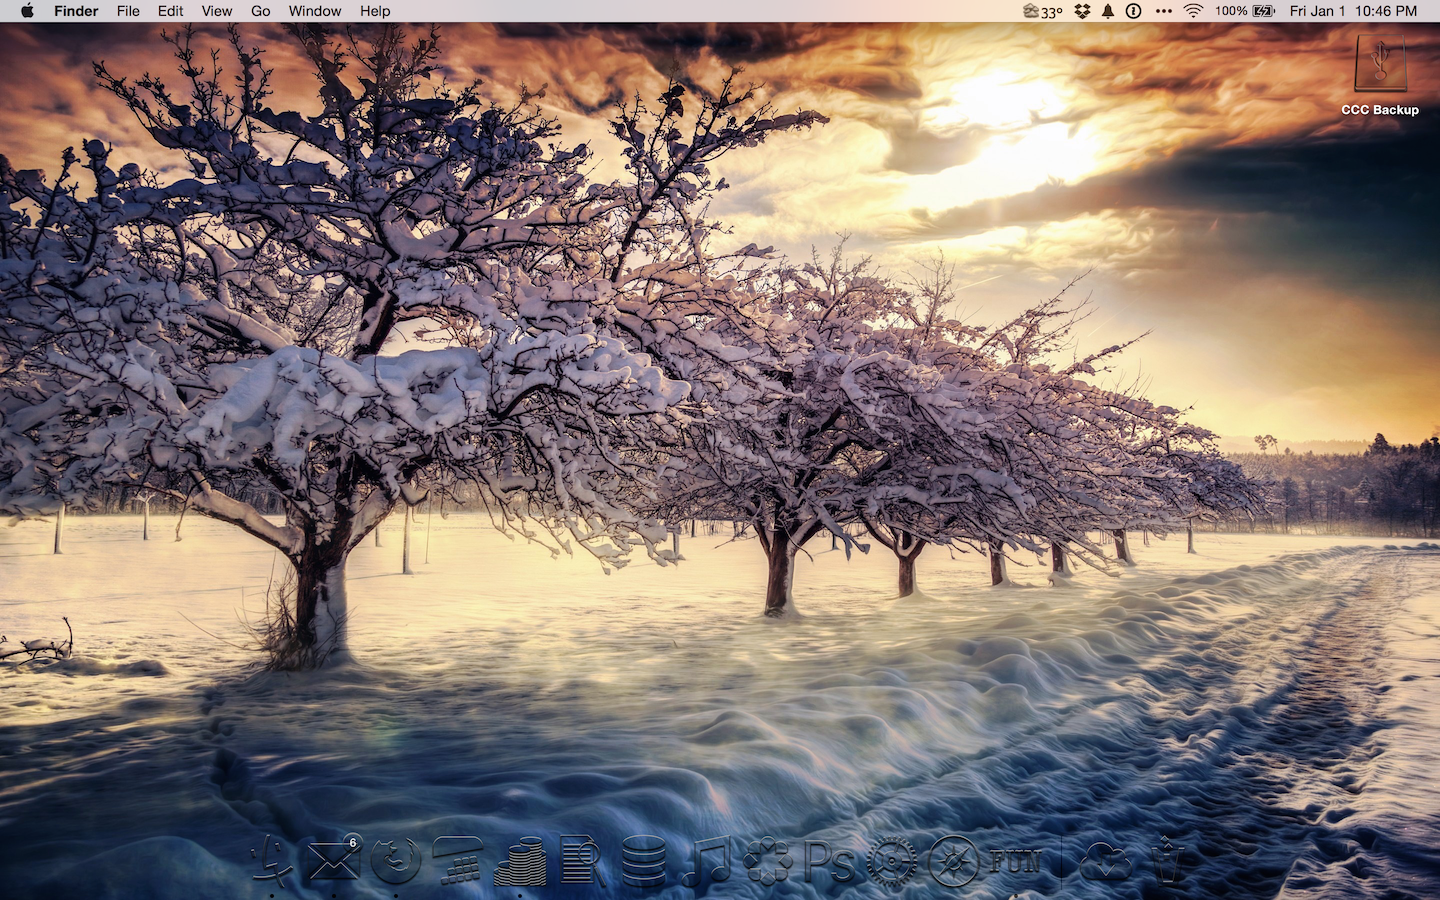This screenshot has width=1440, height=900.
Task: Open the Trash in the dock
Action: (x=1169, y=860)
